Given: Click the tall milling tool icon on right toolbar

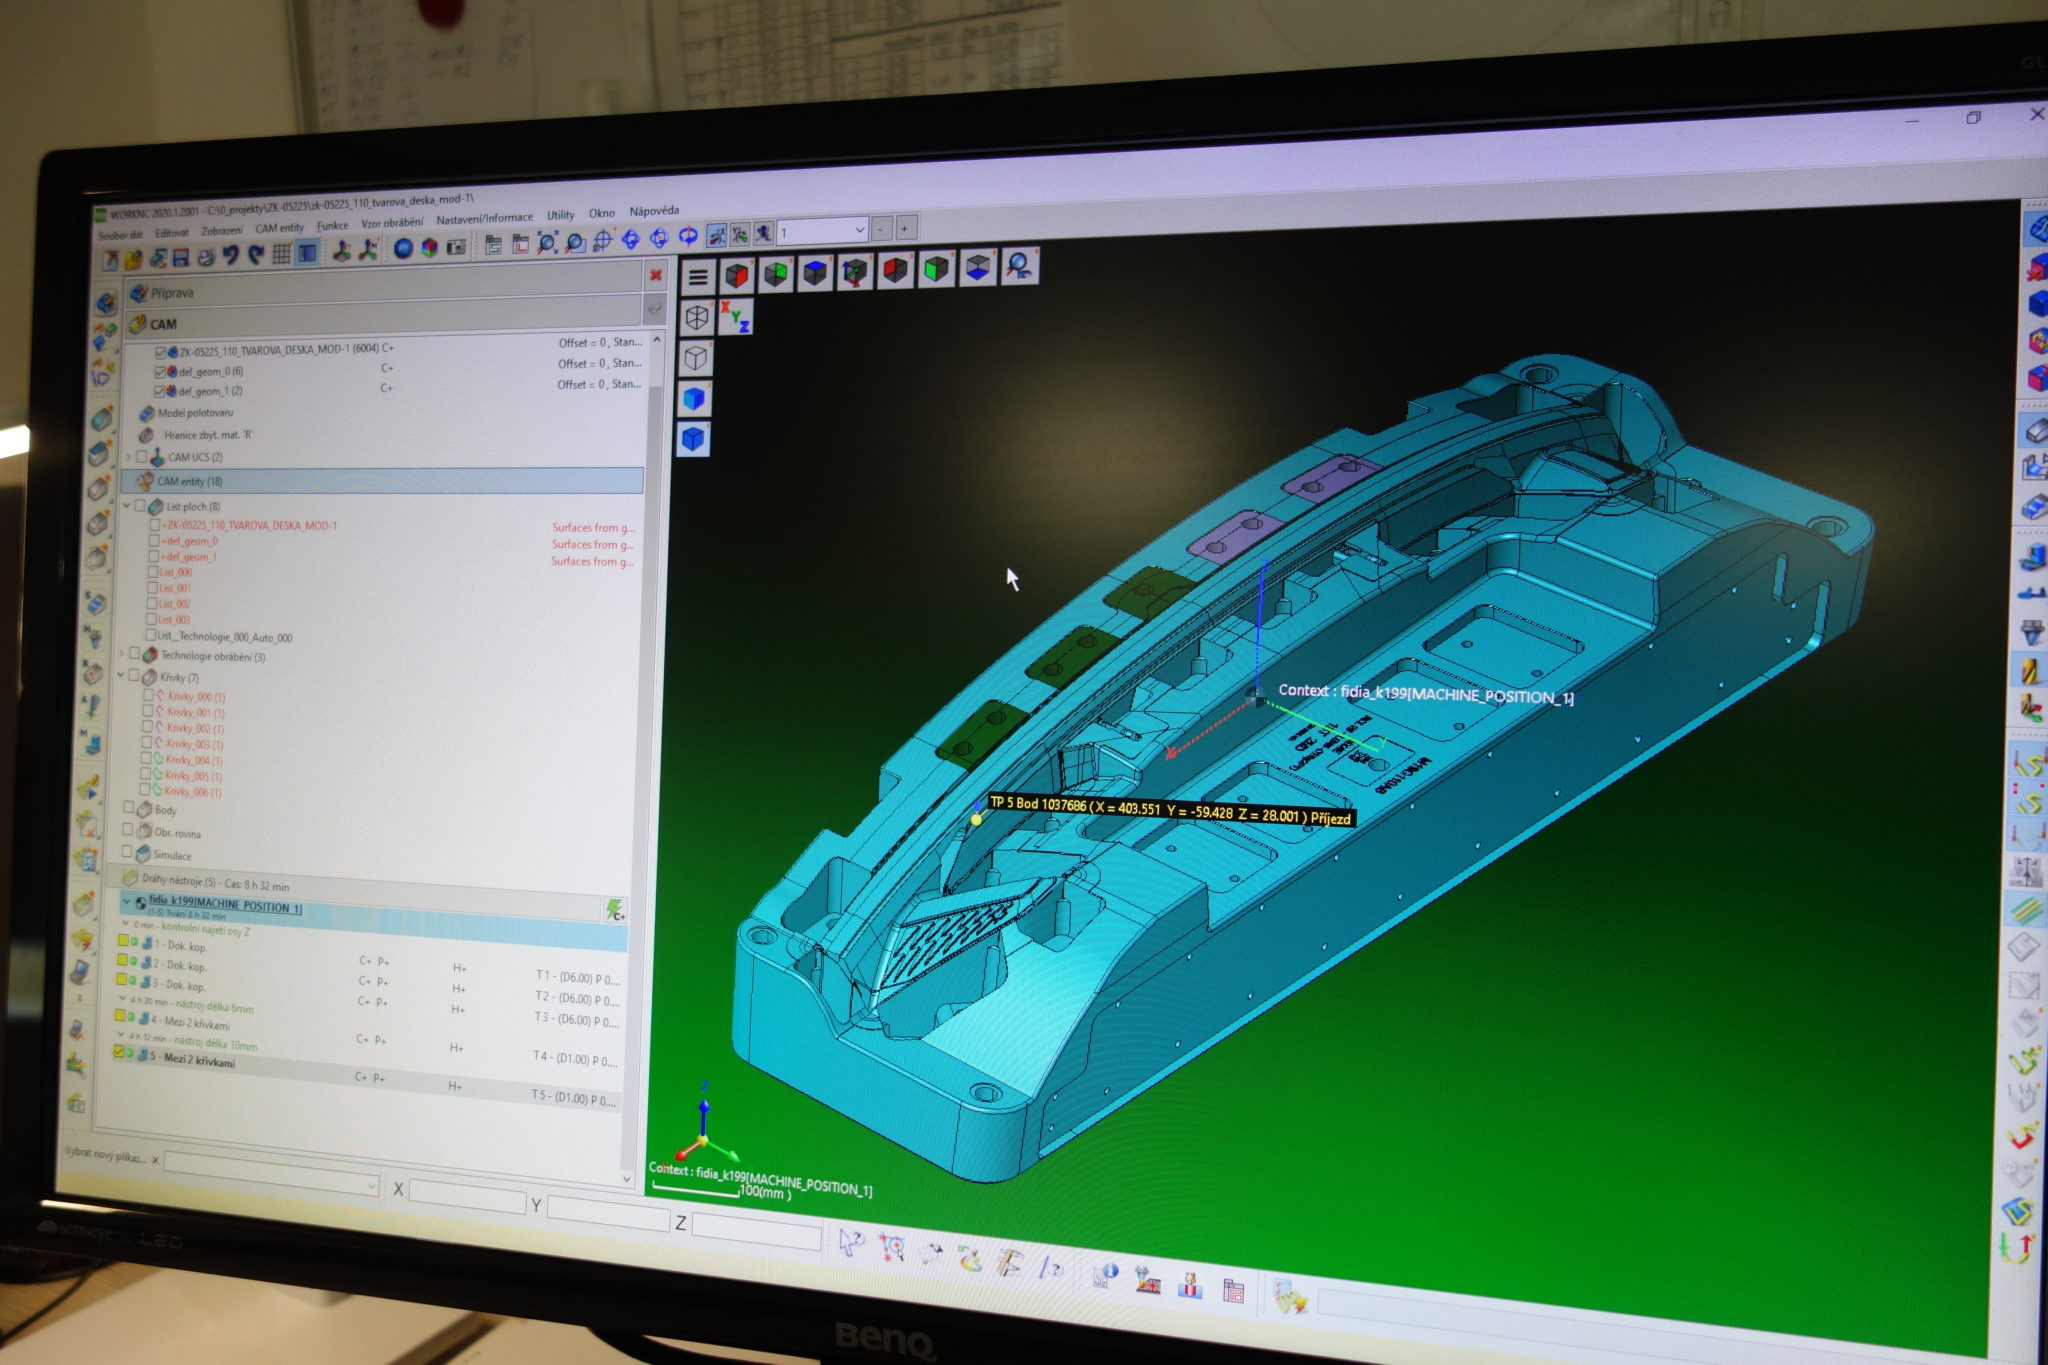Looking at the screenshot, I should tap(2031, 670).
